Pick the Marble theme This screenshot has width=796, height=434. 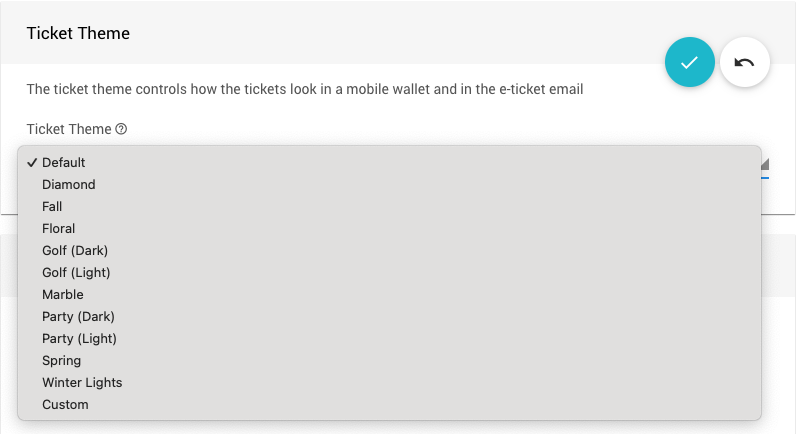click(63, 294)
